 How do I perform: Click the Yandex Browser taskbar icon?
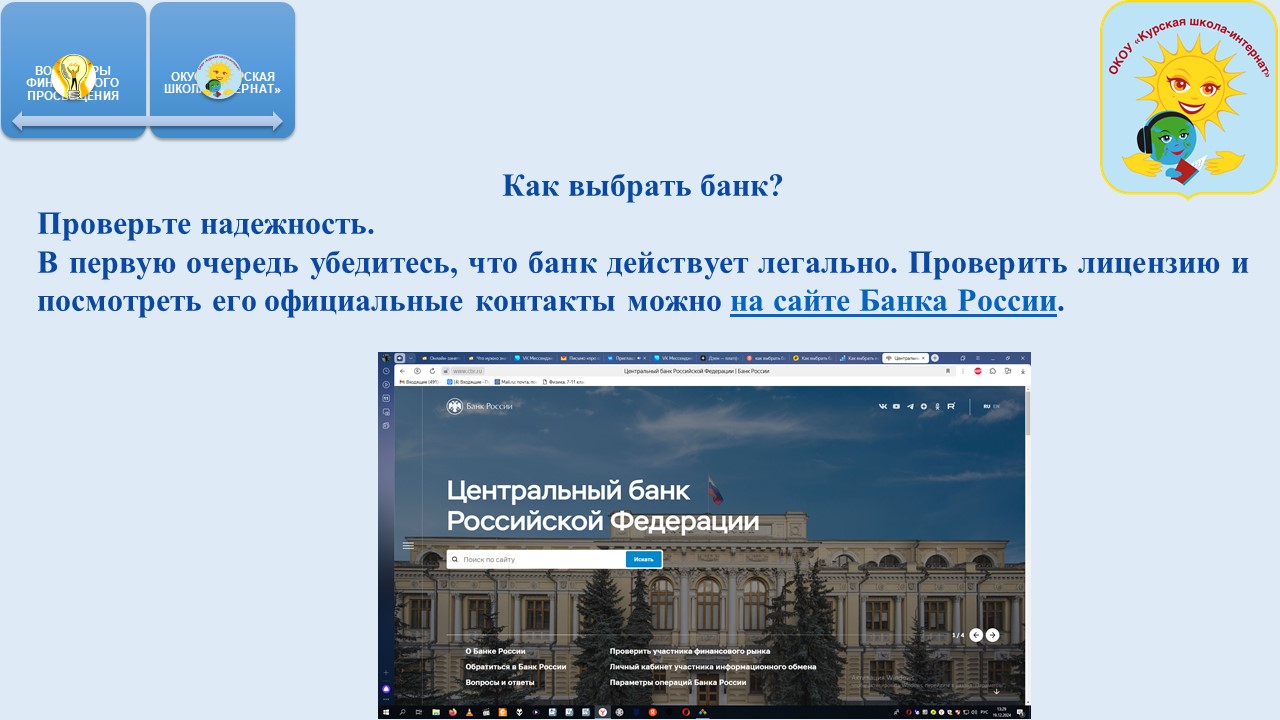[x=602, y=712]
